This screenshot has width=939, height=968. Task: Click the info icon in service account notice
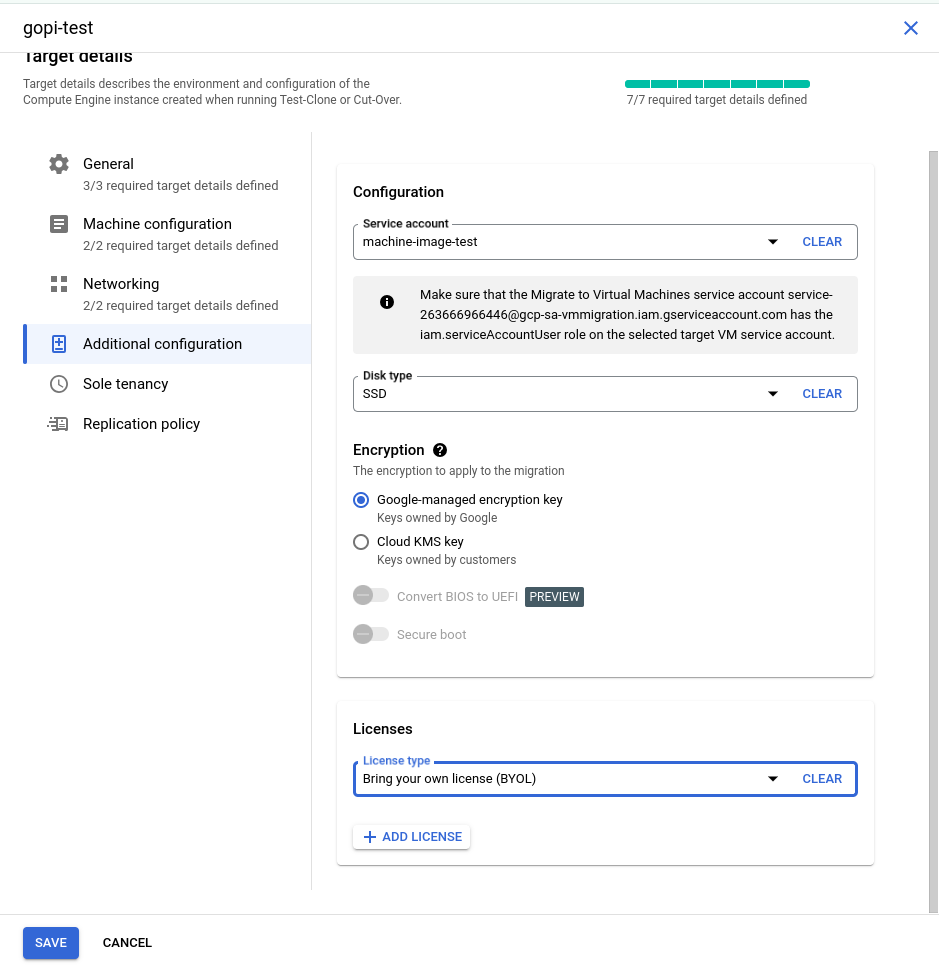[x=387, y=302]
